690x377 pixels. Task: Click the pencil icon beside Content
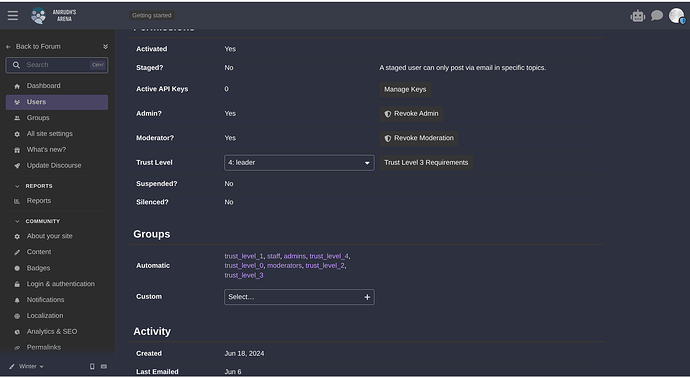click(x=17, y=253)
